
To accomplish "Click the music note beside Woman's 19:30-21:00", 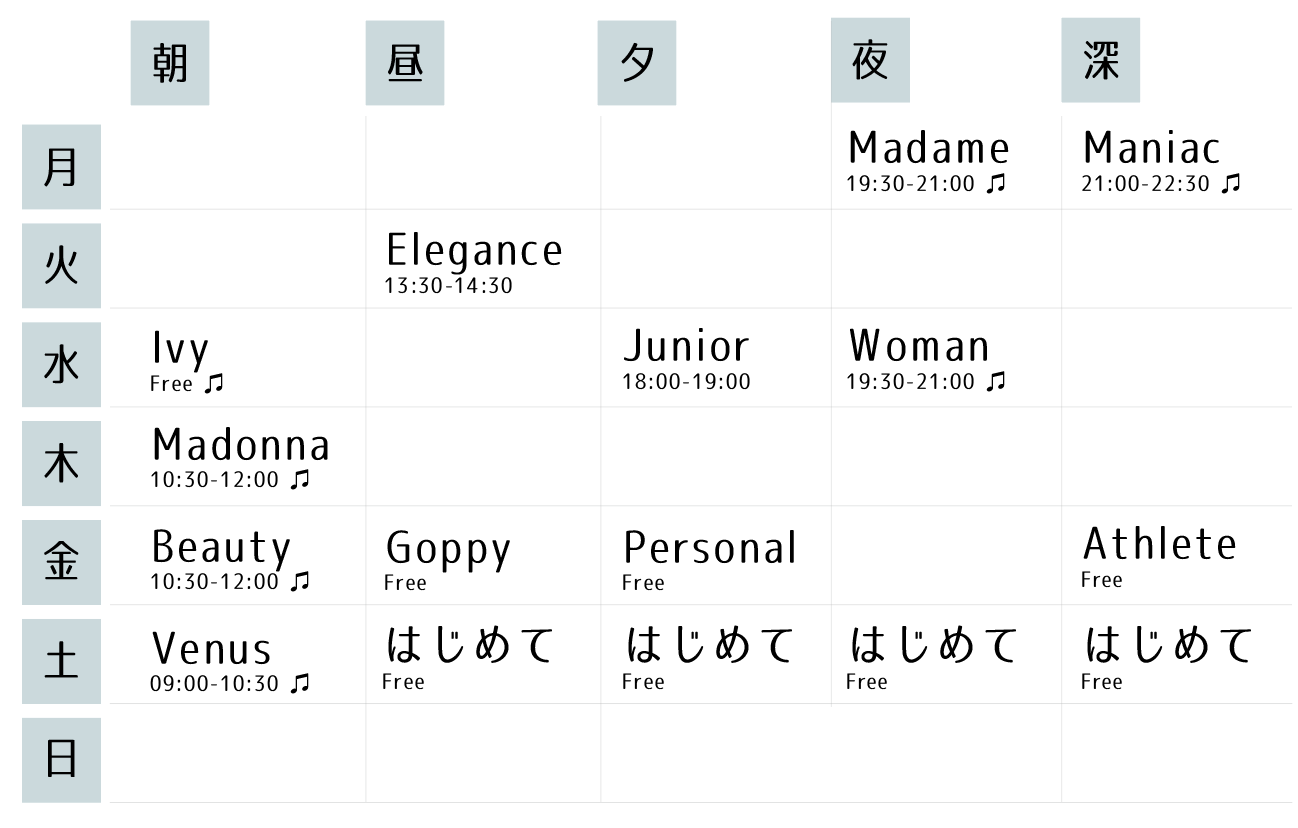I will (995, 381).
